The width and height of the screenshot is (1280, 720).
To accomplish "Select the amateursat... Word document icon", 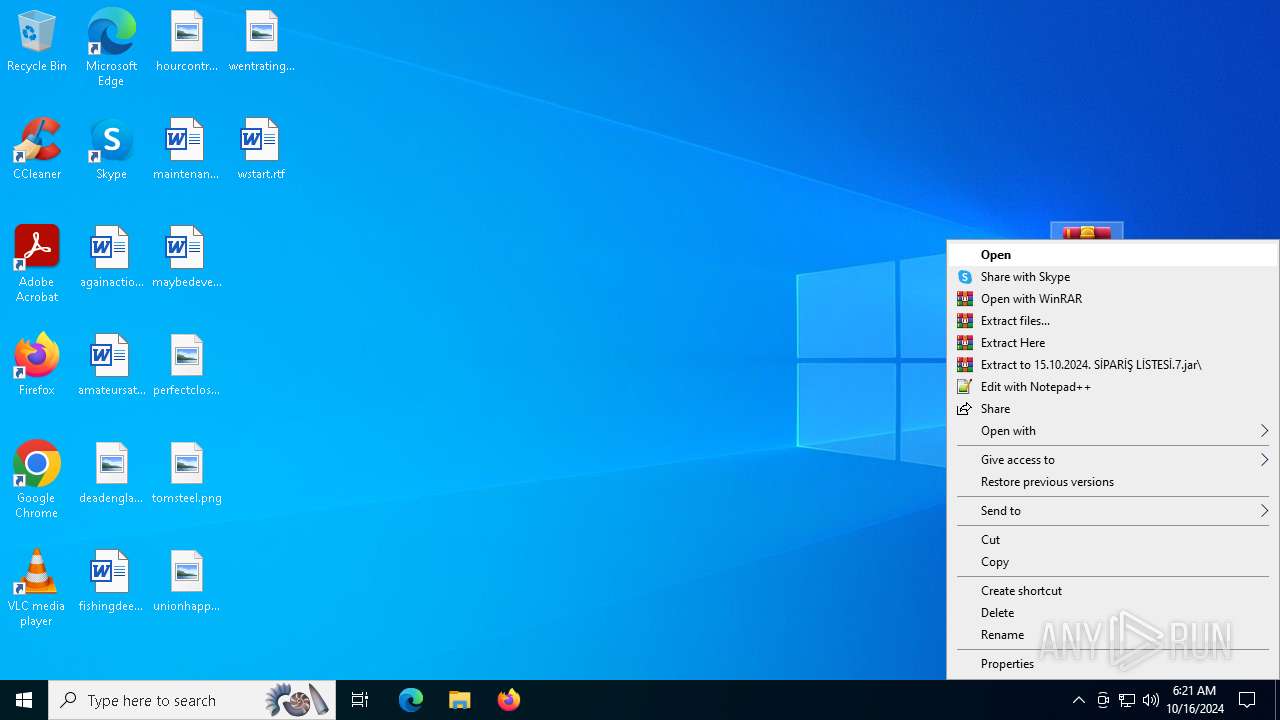I will 111,365.
